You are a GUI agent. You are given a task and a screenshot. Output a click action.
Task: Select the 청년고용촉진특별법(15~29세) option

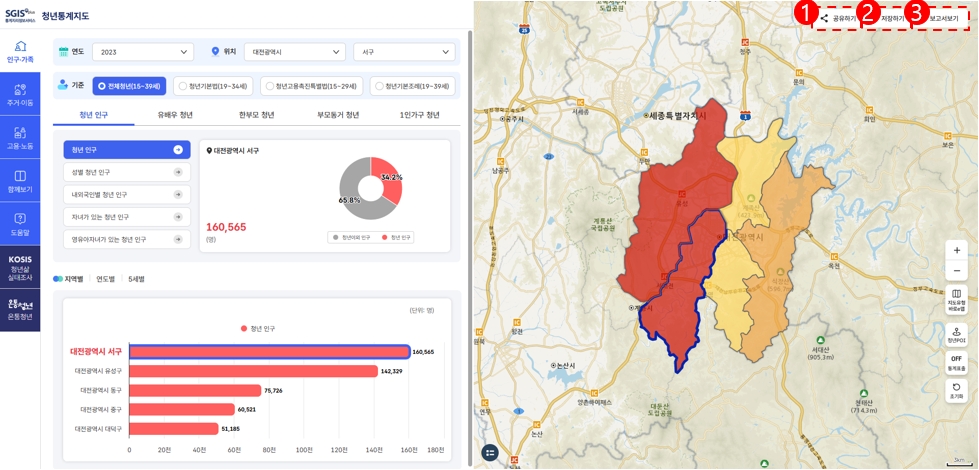pyautogui.click(x=310, y=86)
